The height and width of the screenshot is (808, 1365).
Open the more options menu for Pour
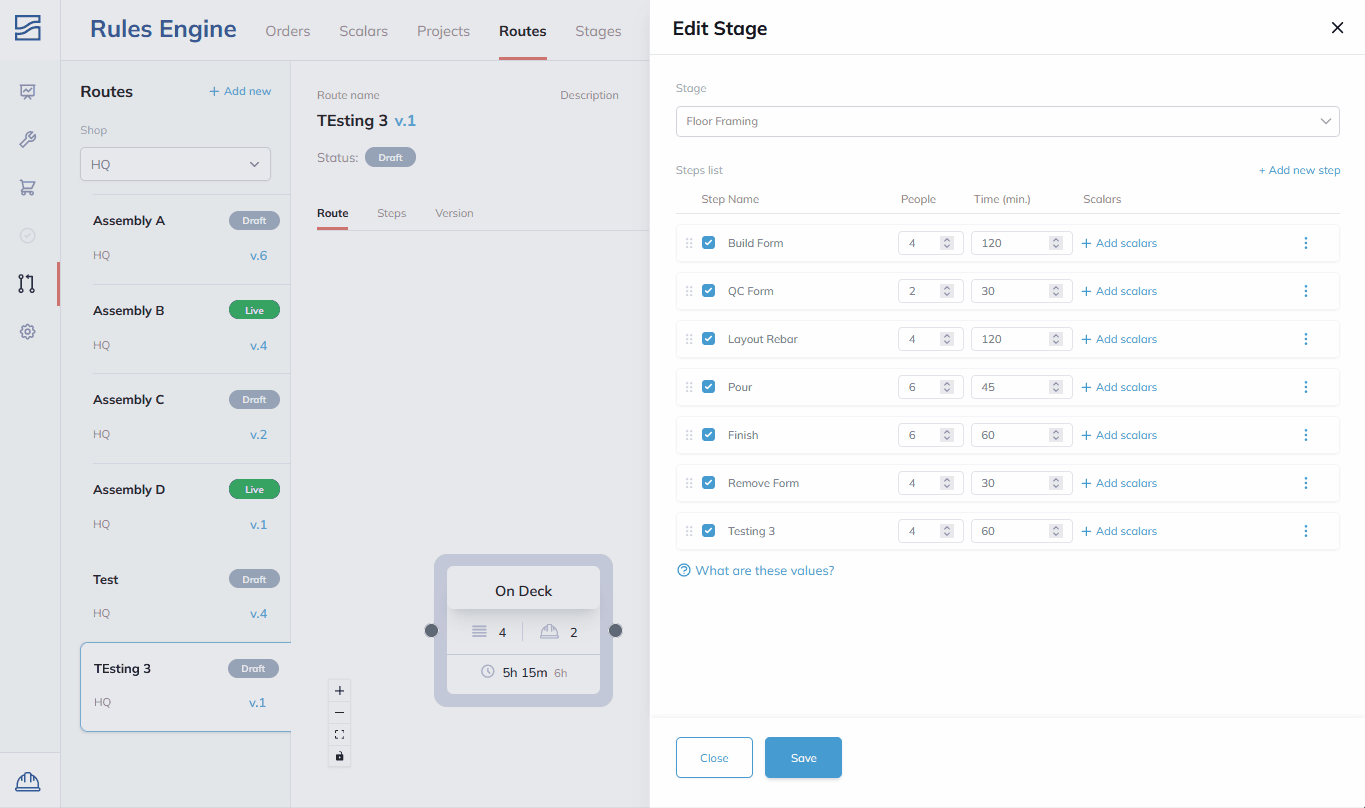[1306, 387]
